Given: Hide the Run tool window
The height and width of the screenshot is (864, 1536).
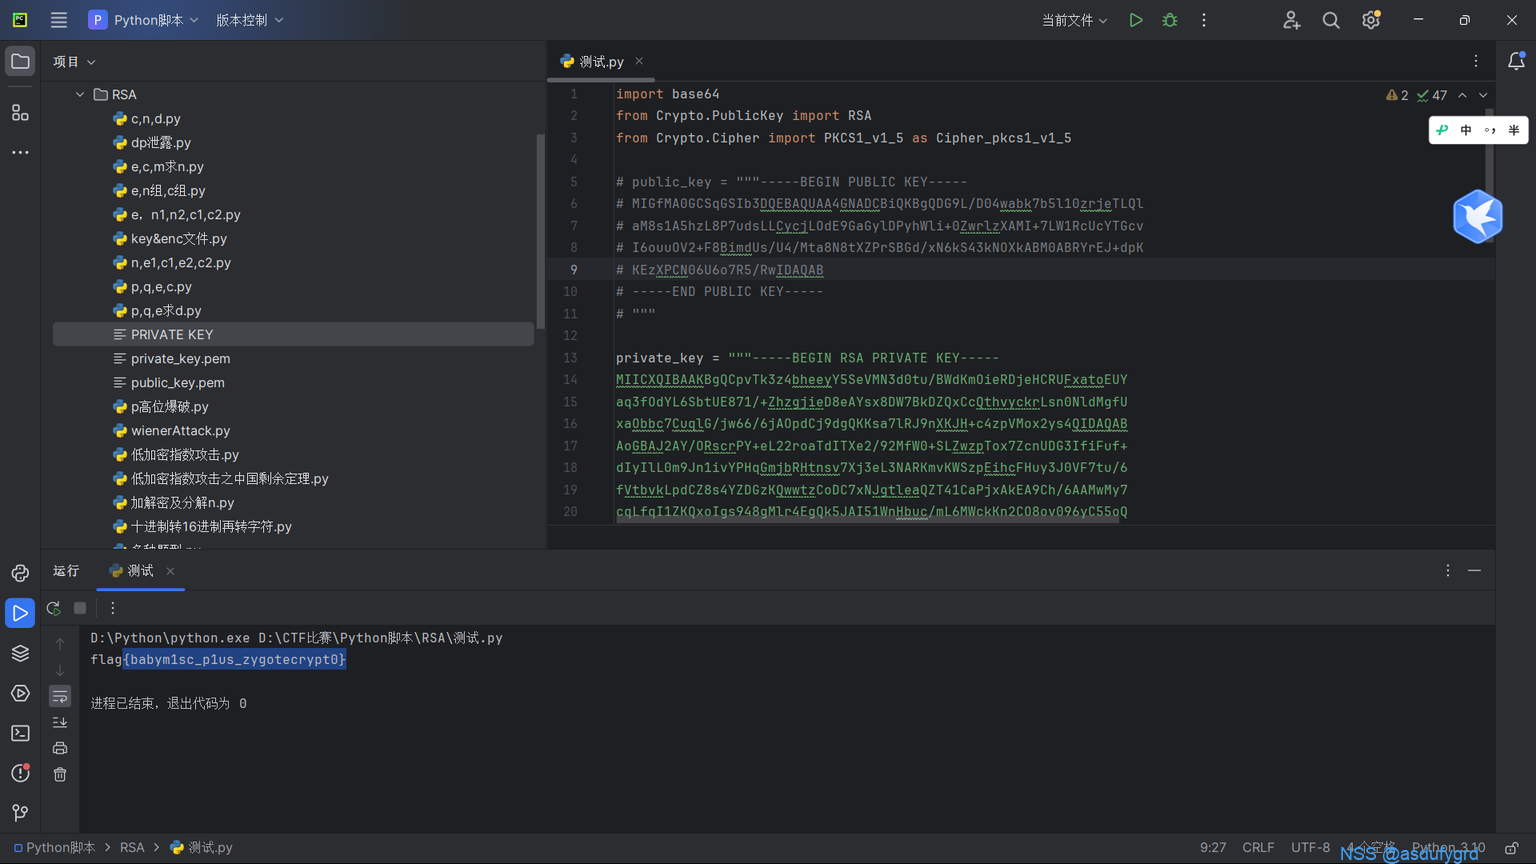Looking at the screenshot, I should (x=1474, y=570).
